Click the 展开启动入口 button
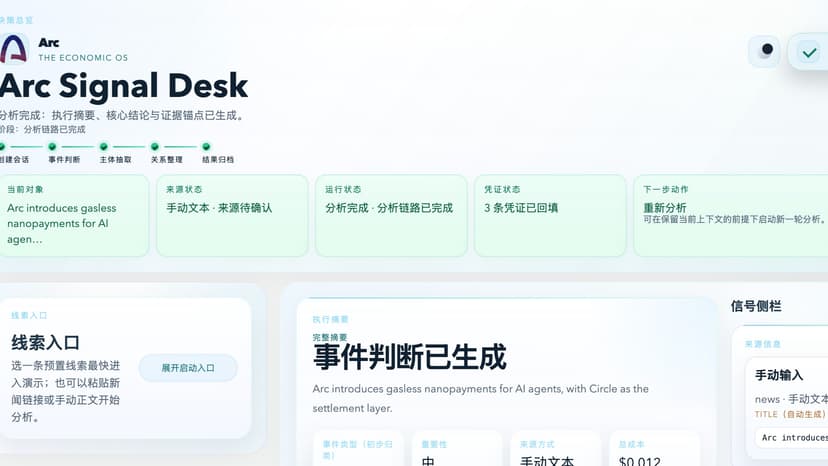 188,368
